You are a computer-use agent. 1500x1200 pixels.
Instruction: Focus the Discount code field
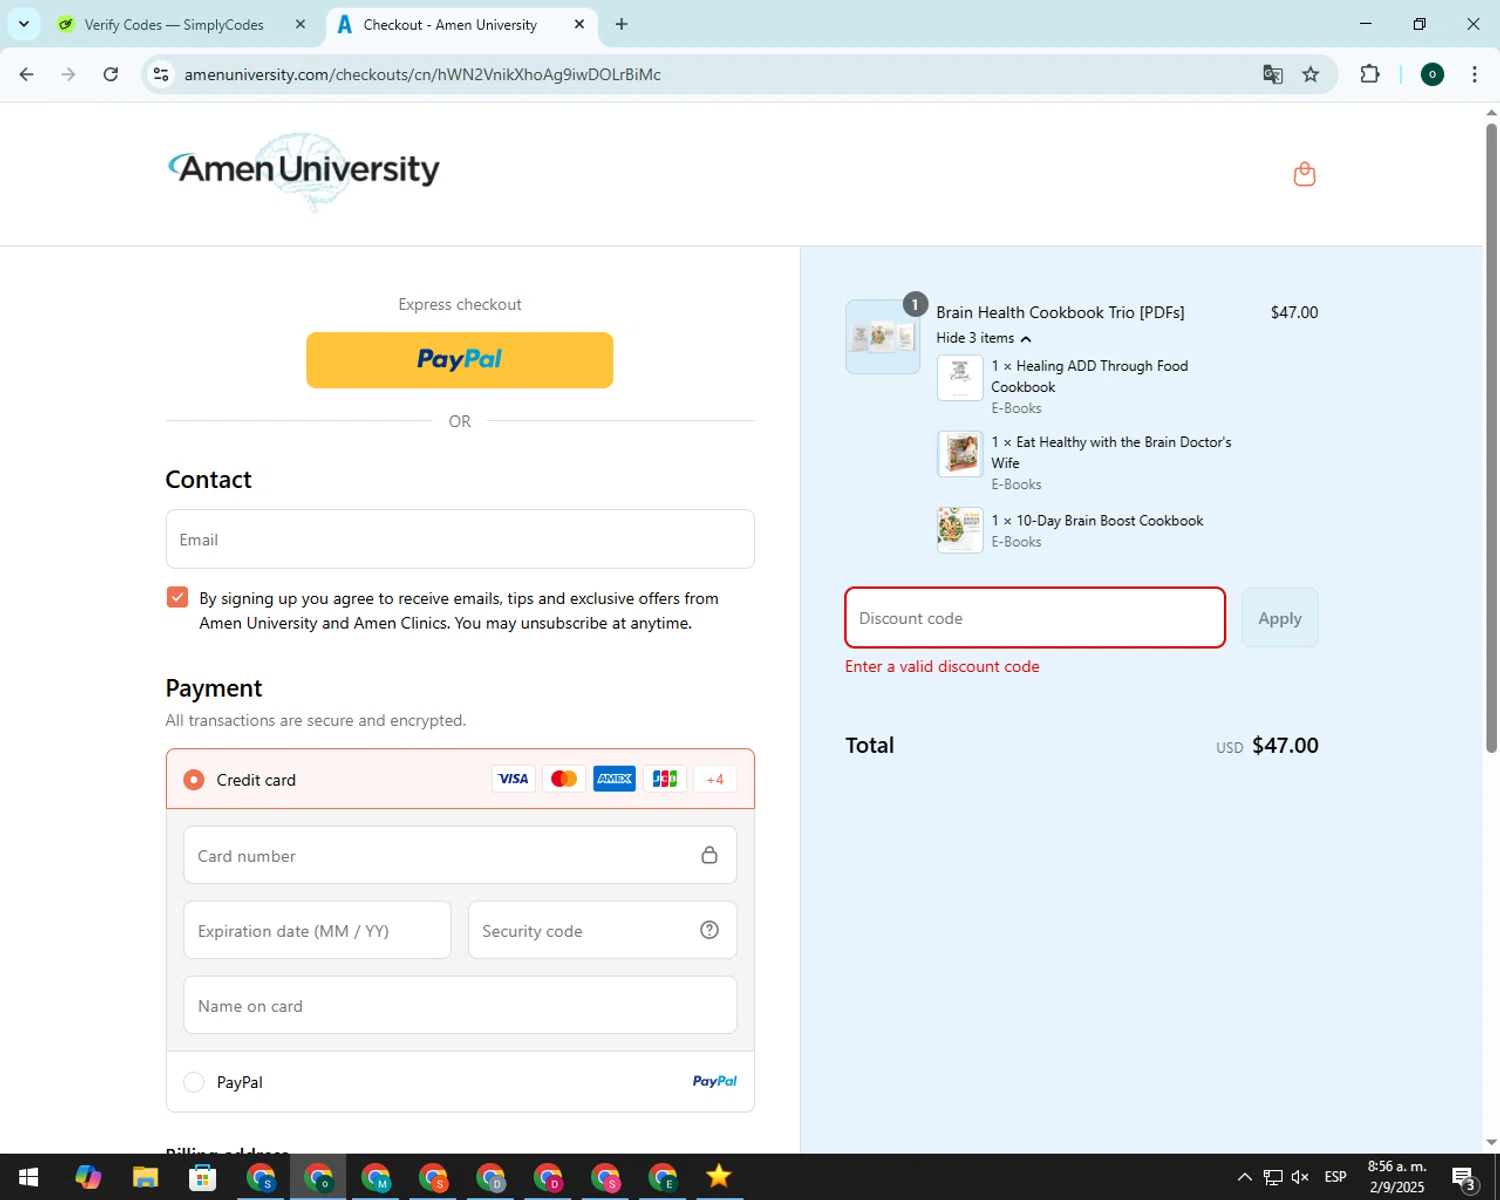point(1035,618)
